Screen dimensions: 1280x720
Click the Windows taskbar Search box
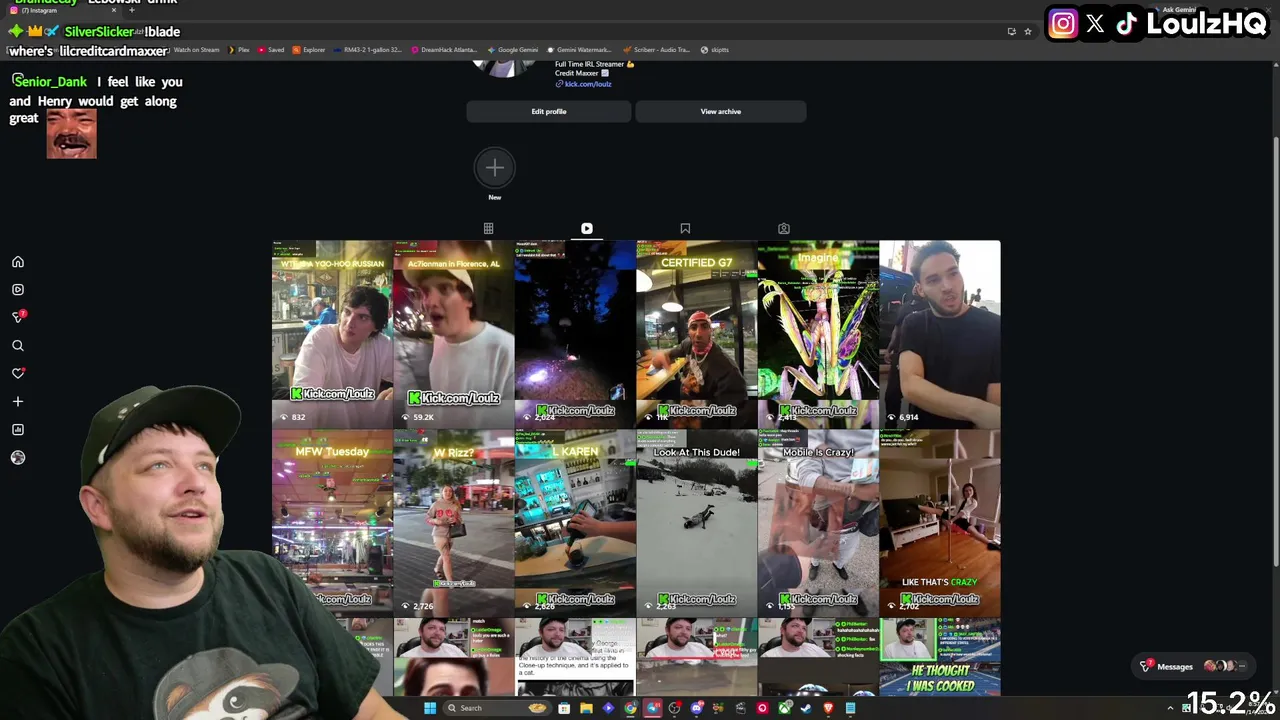pos(496,708)
